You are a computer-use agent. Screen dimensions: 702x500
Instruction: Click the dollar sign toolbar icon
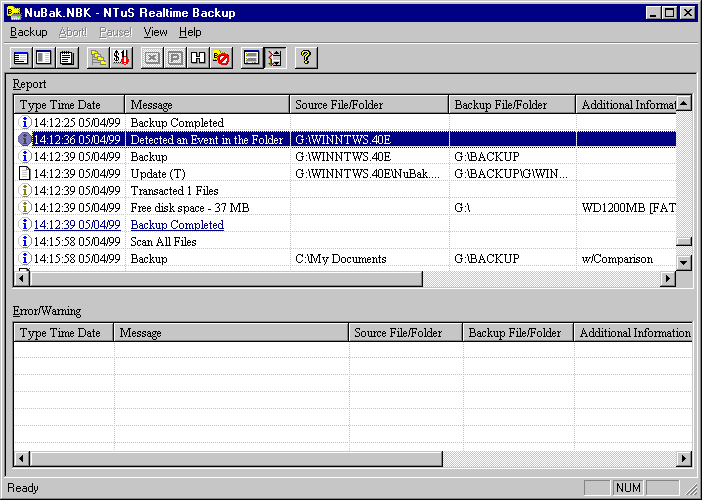tap(121, 58)
